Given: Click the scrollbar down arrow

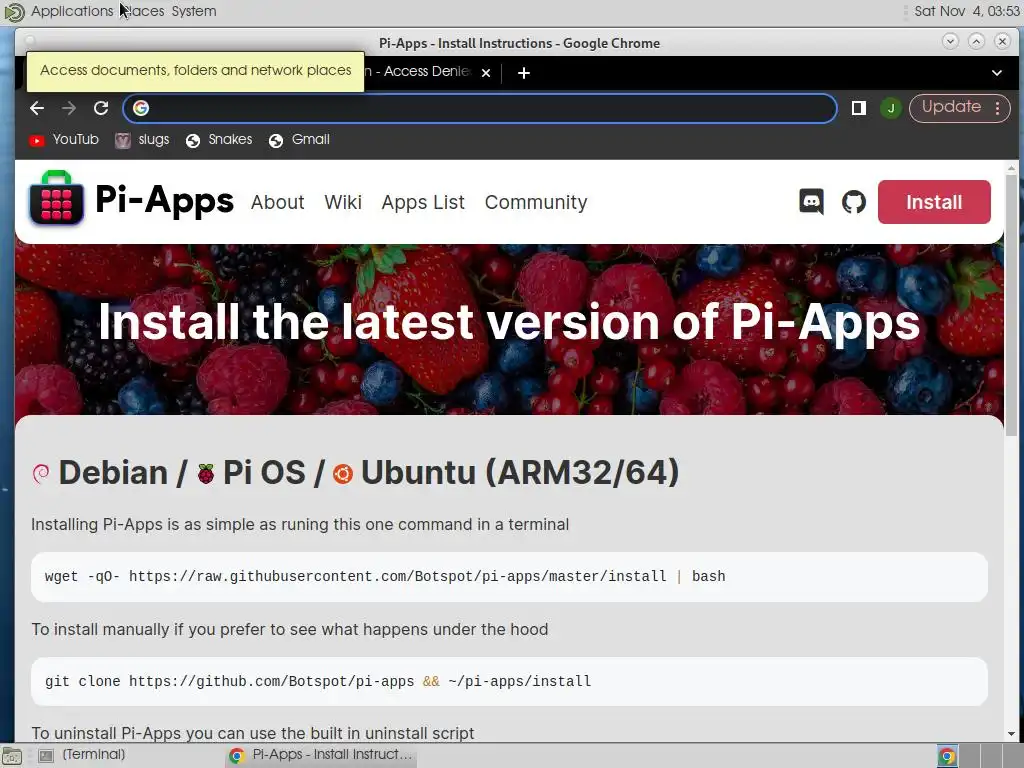Looking at the screenshot, I should tap(1012, 733).
